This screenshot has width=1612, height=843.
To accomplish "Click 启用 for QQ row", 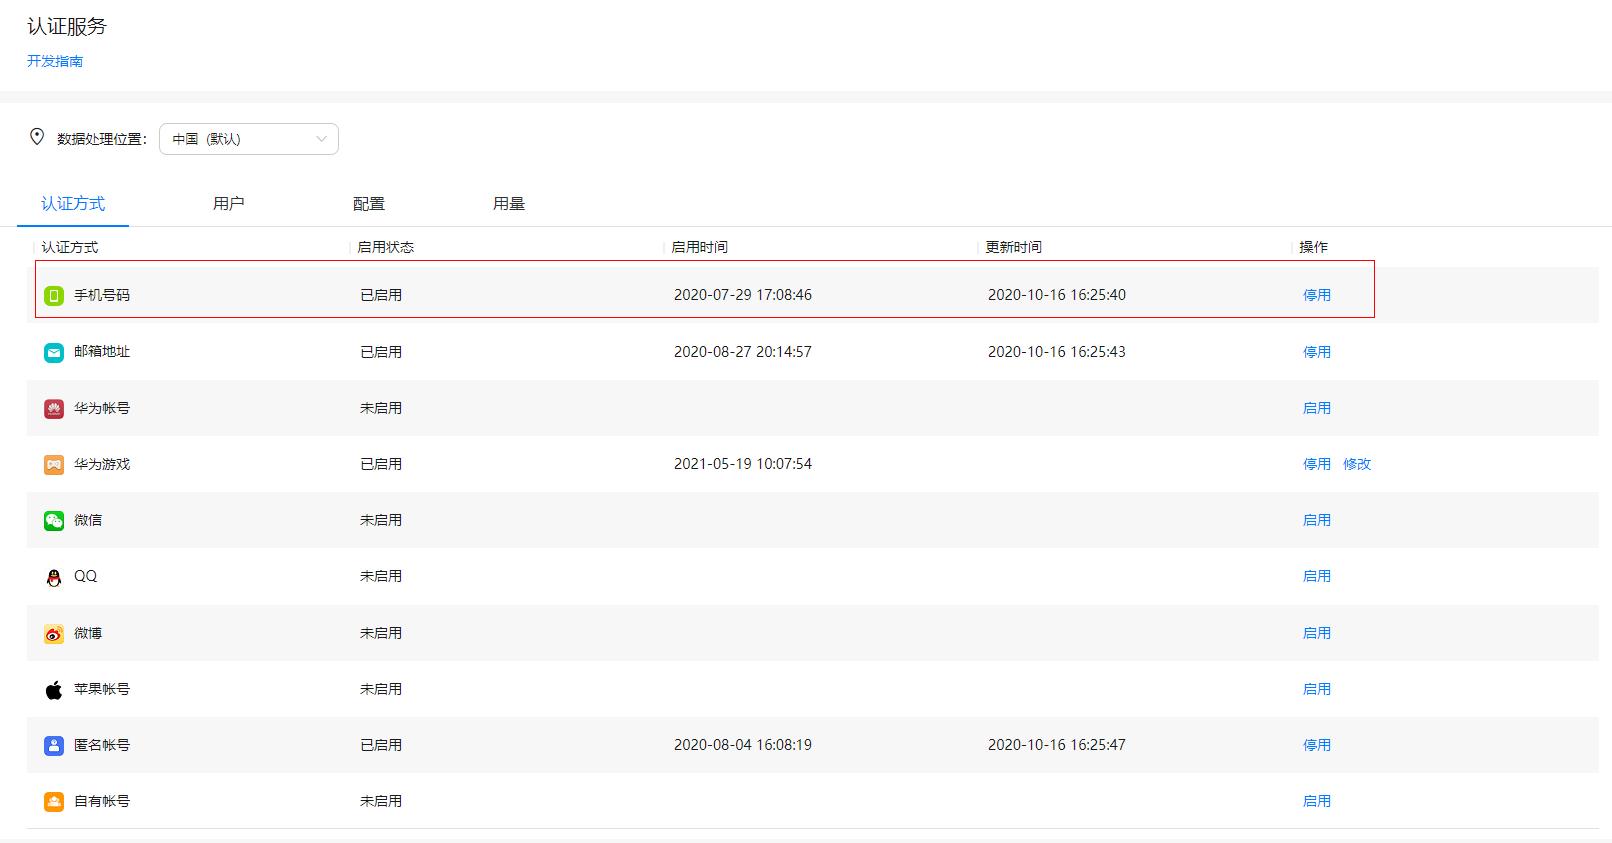I will tap(1317, 576).
